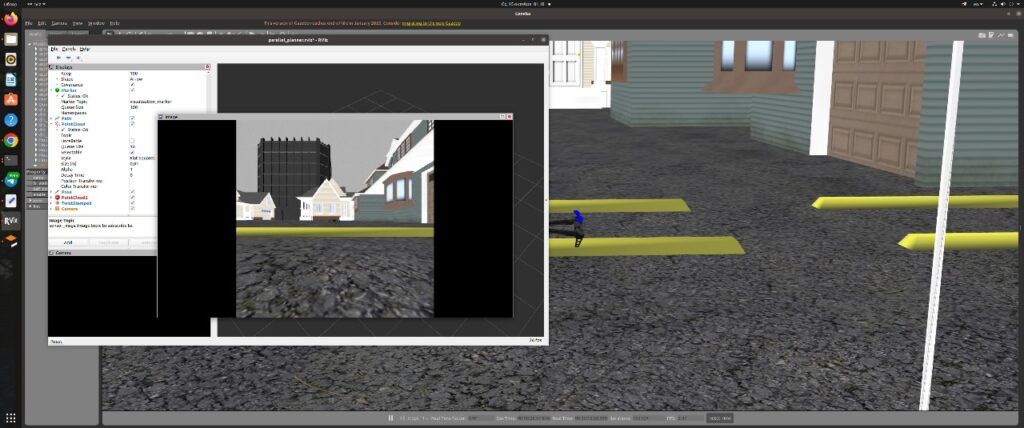Click the Add display button
Image resolution: width=1024 pixels, height=428 pixels.
click(68, 242)
